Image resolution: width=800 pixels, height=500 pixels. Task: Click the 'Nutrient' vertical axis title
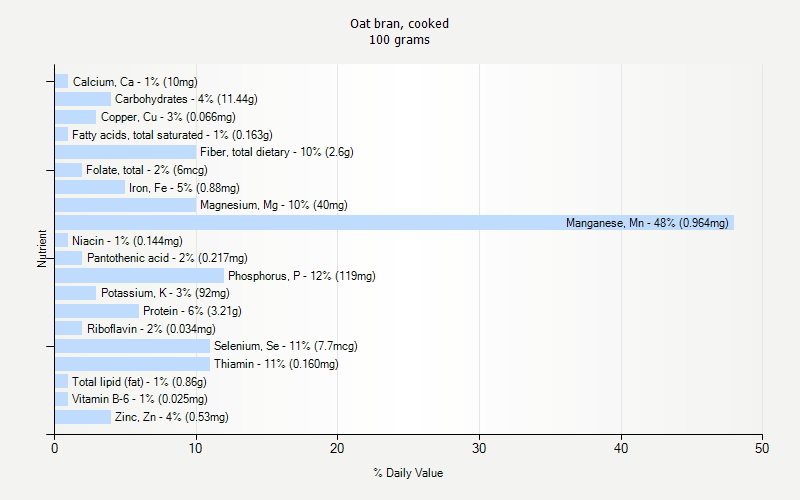42,248
